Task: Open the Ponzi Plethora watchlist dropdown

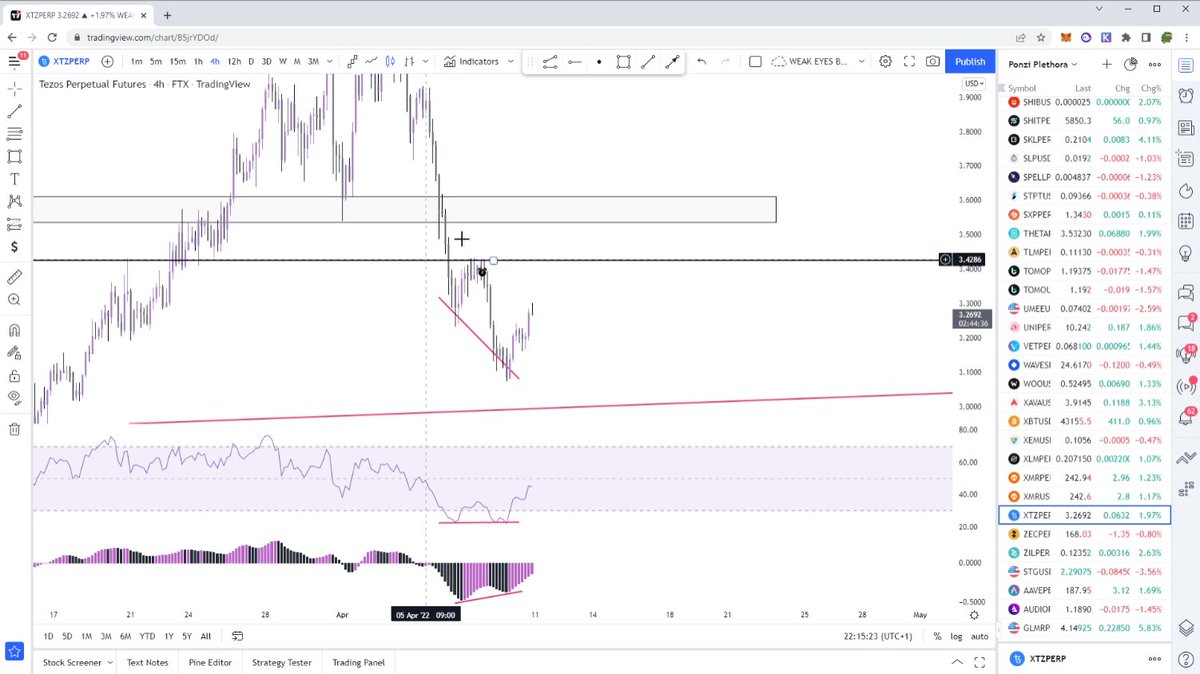Action: (1042, 64)
